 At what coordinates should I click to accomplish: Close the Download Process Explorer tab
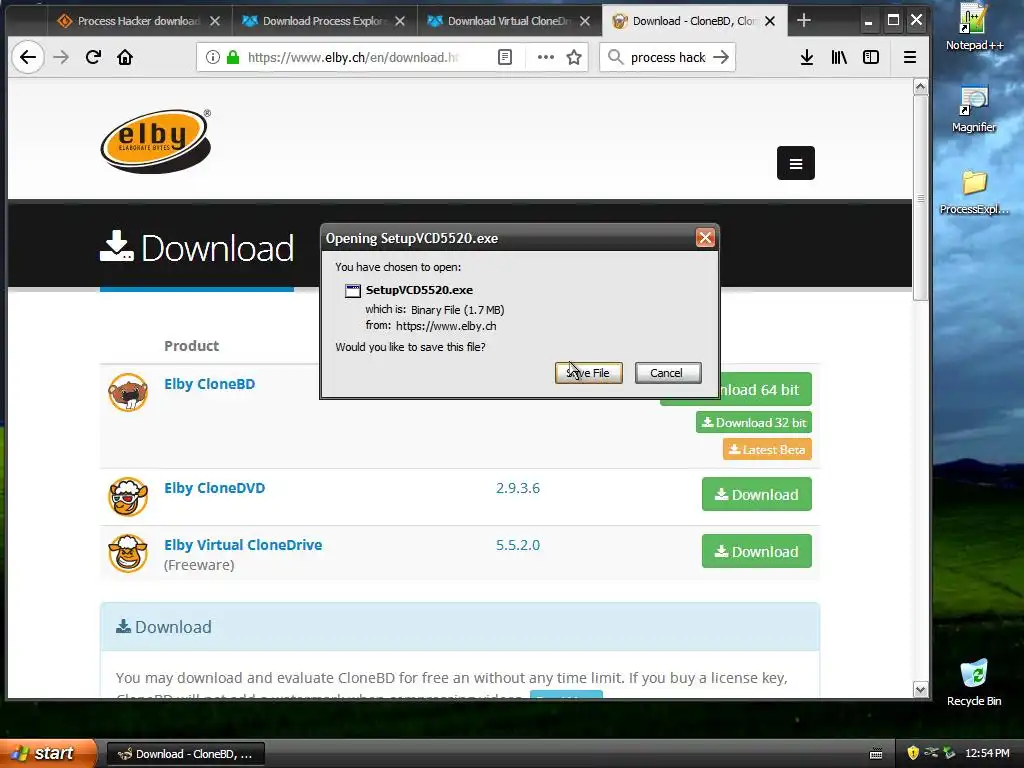click(400, 21)
